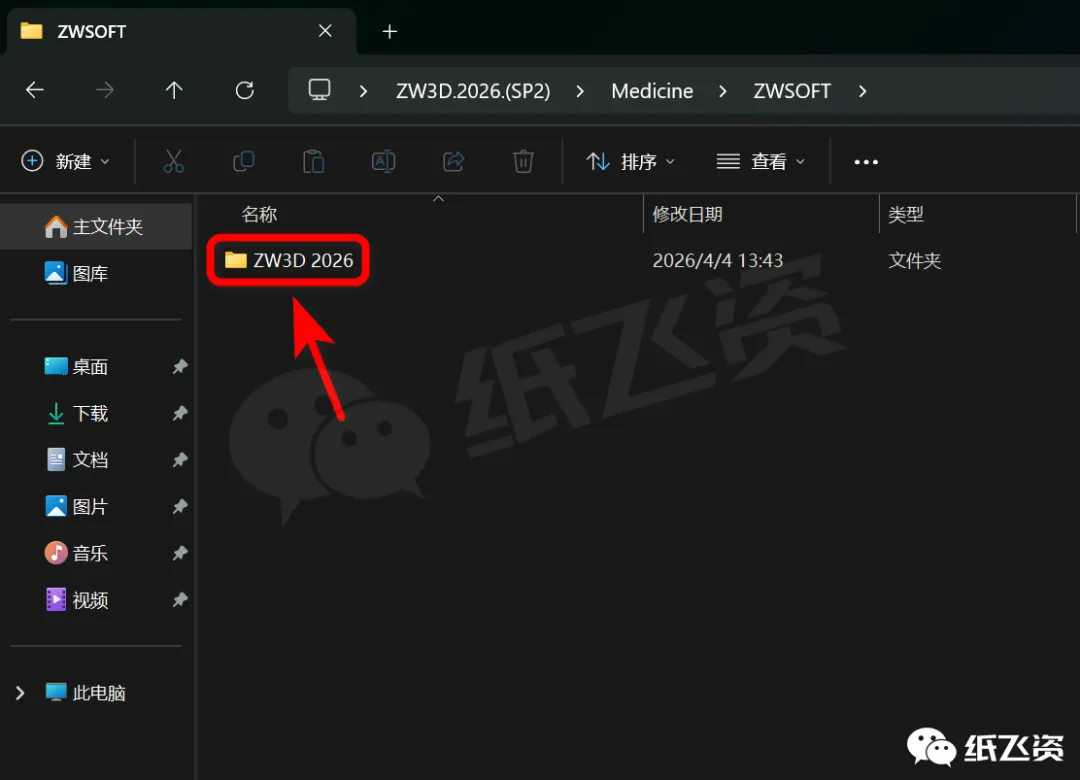Navigate to Medicine breadcrumb

652,91
